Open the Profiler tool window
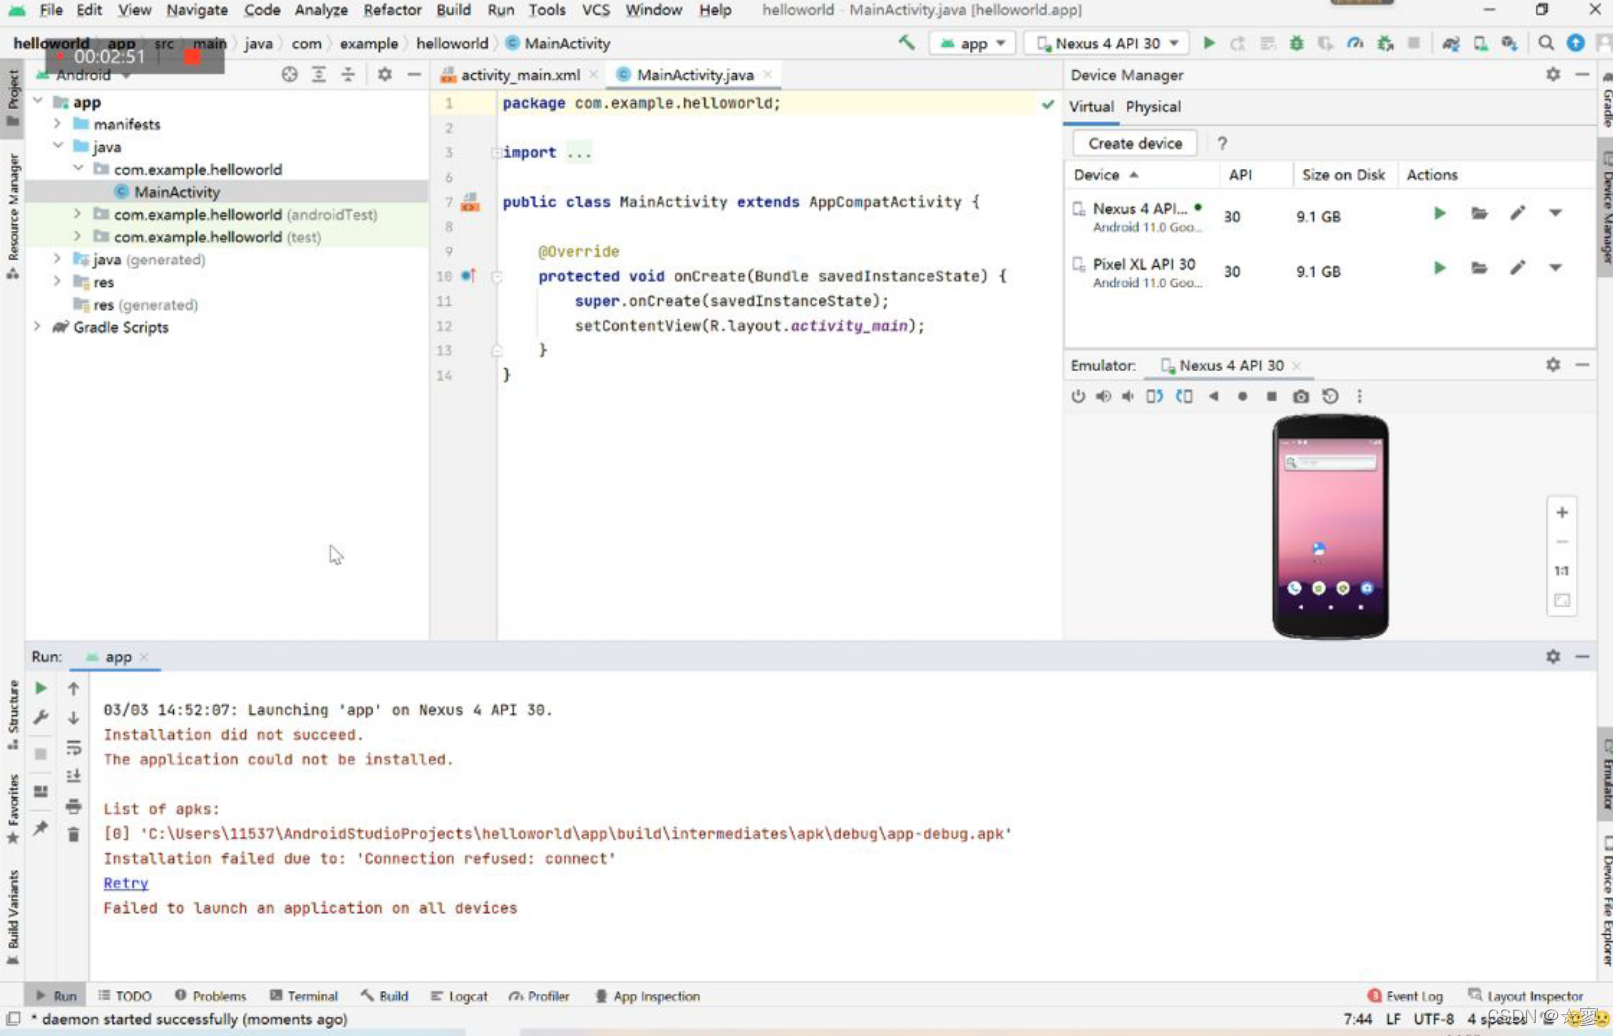 [x=539, y=996]
